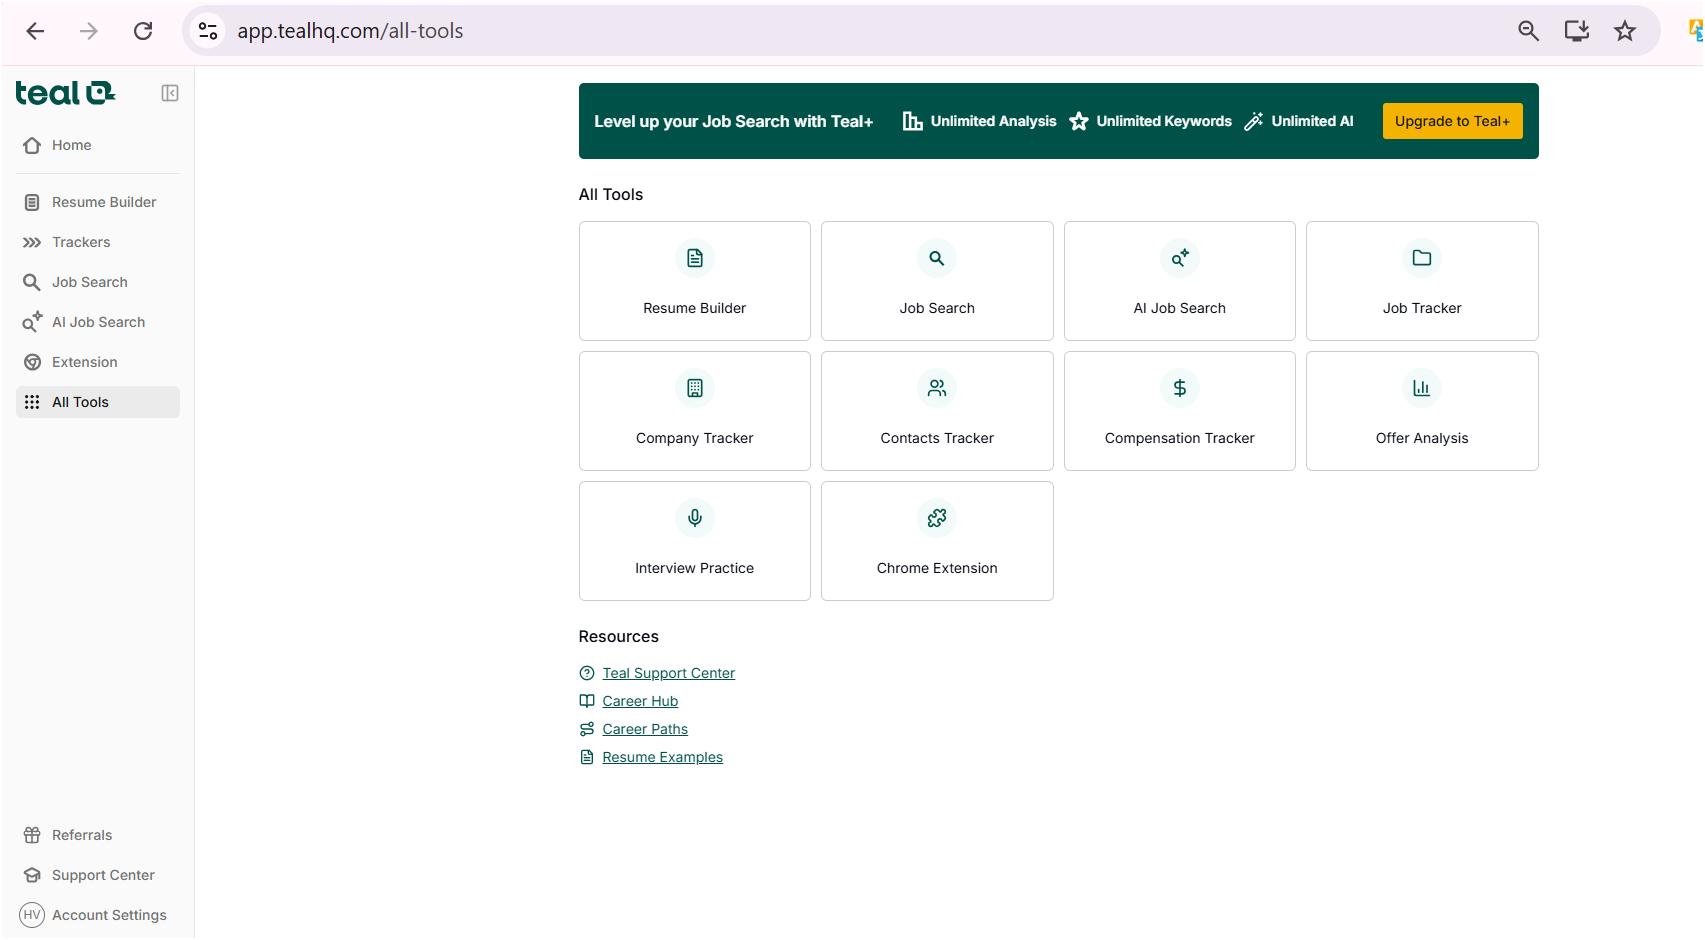Open the Offer Analysis card label
This screenshot has width=1705, height=940.
pyautogui.click(x=1422, y=438)
